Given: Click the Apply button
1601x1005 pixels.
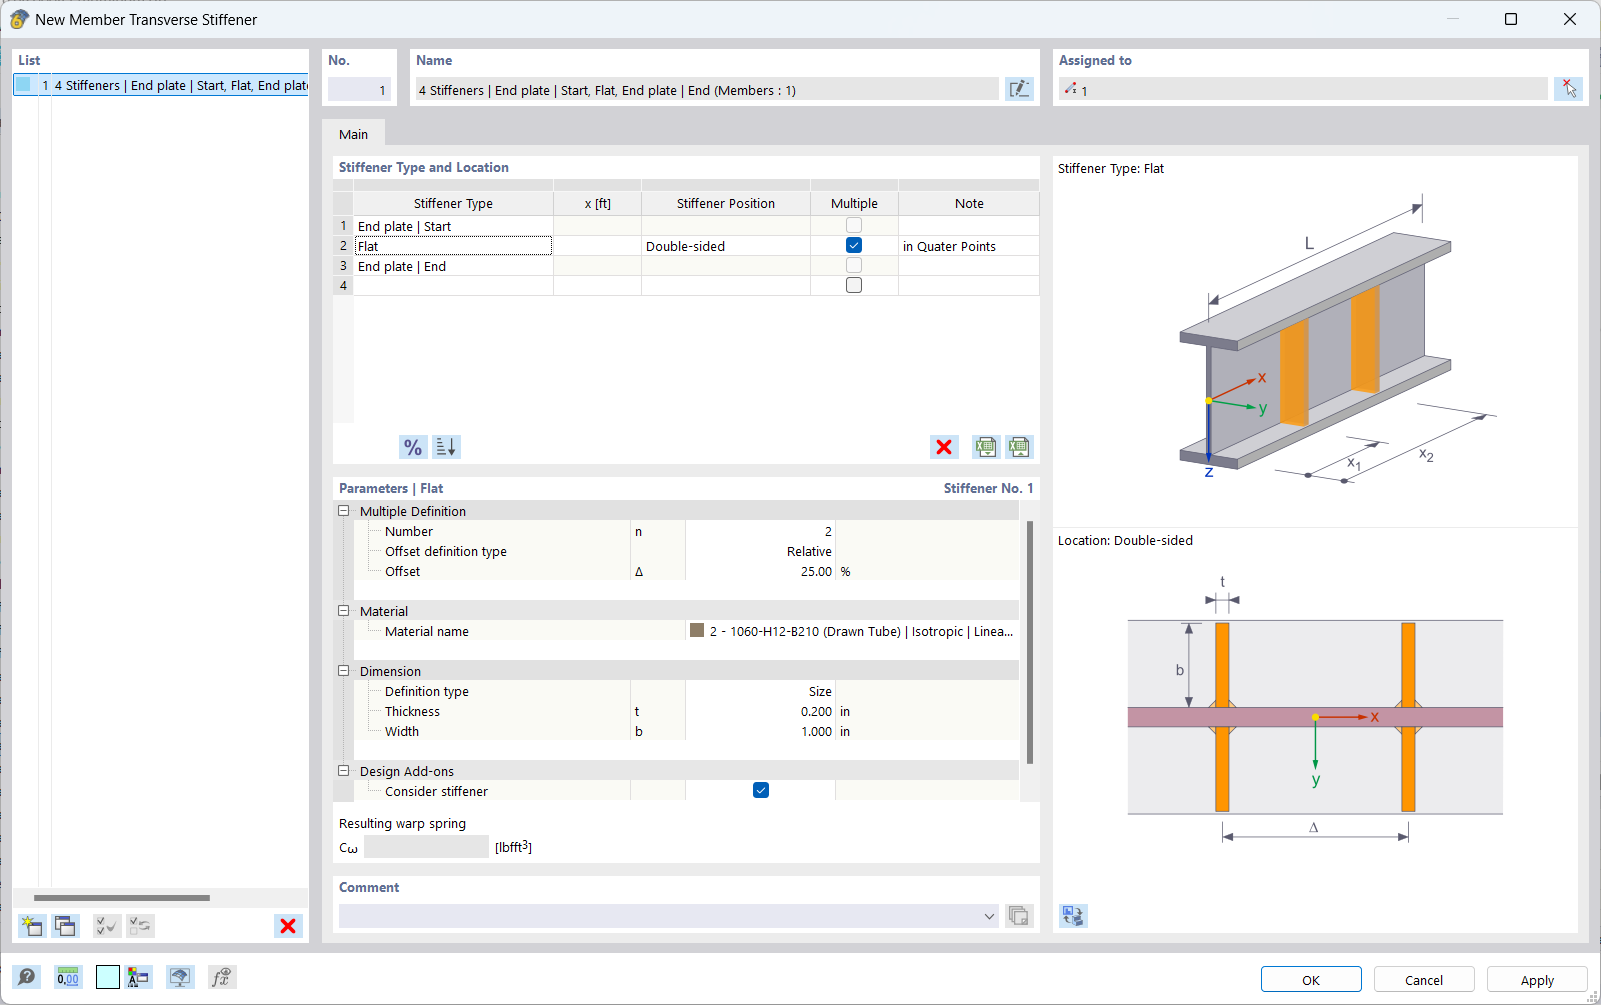Looking at the screenshot, I should point(1537,980).
